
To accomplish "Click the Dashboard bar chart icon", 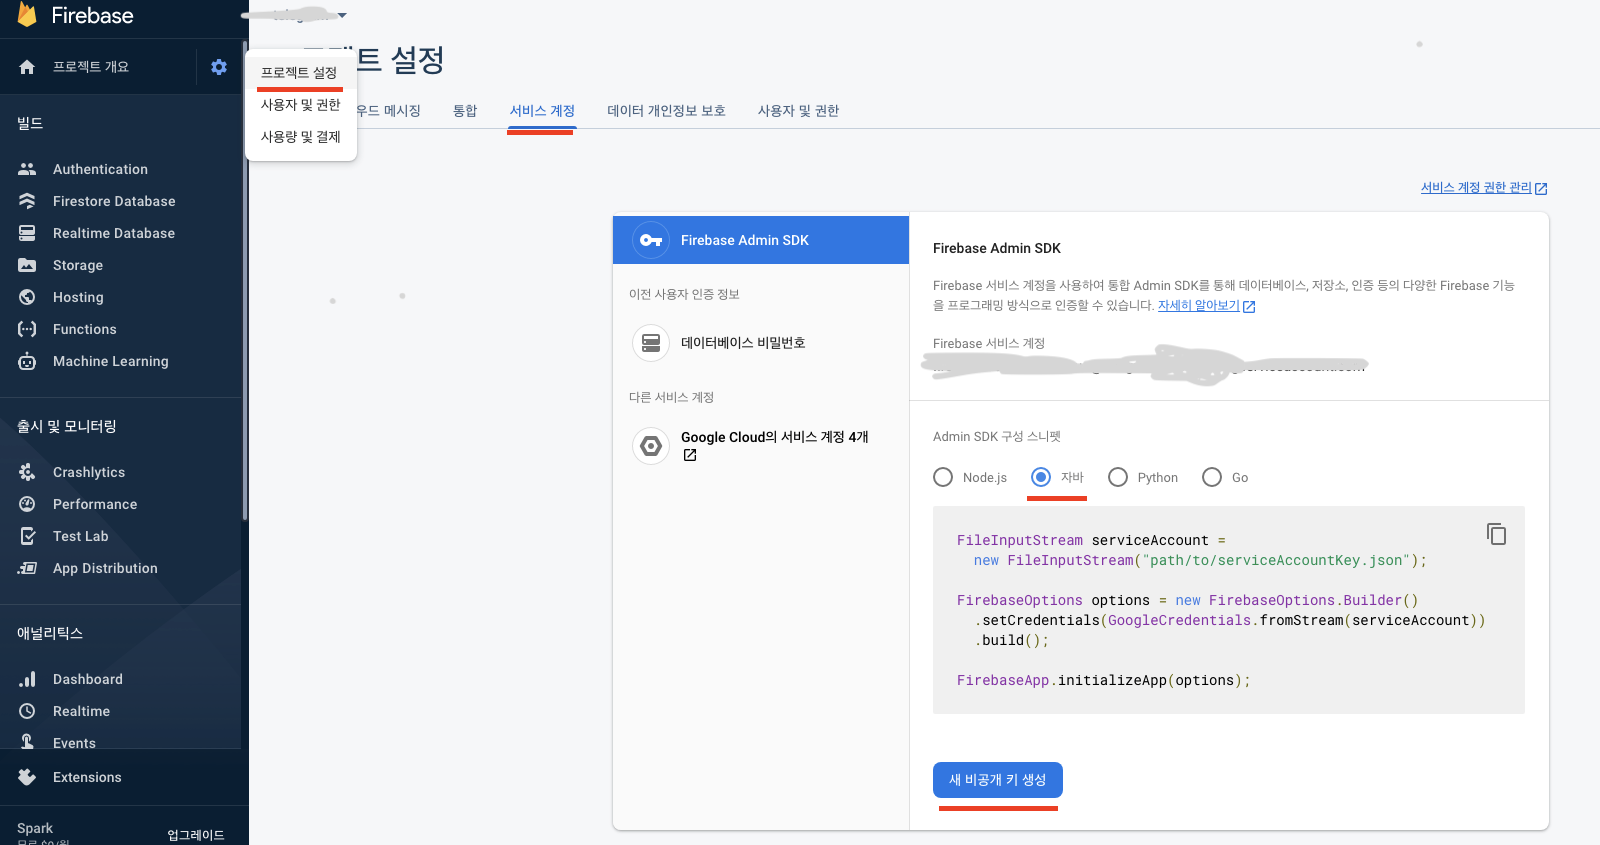I will pos(27,679).
